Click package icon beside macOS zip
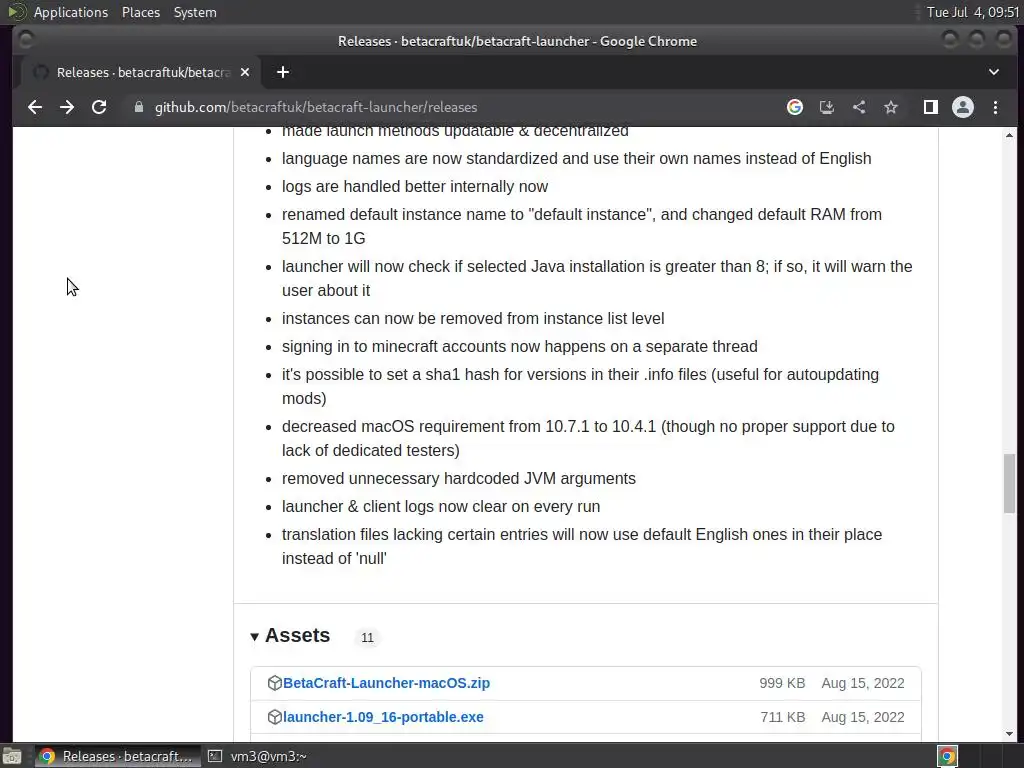1024x768 pixels. pos(274,683)
